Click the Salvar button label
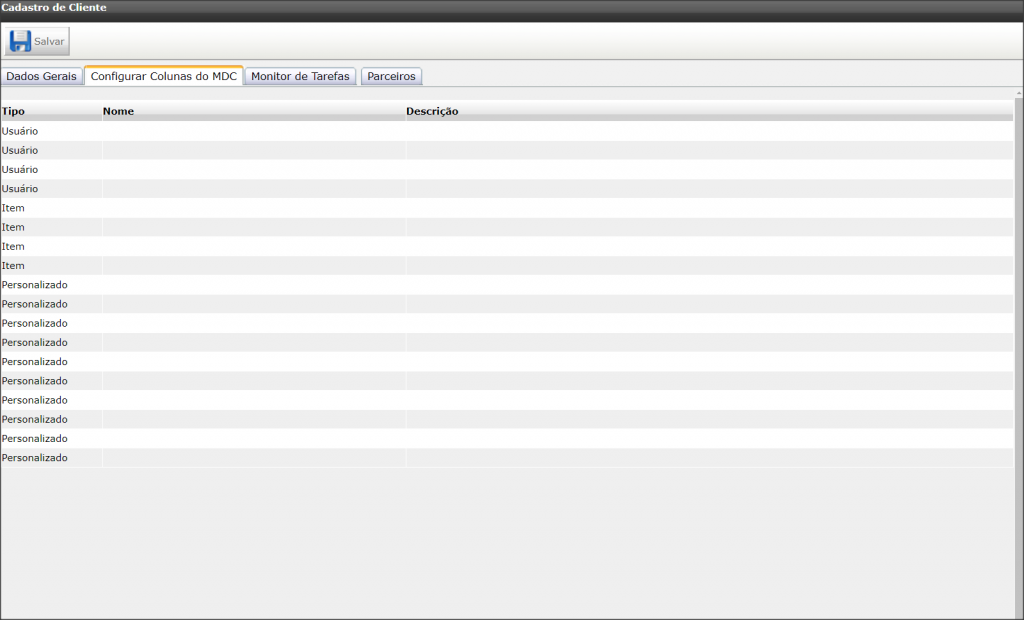This screenshot has height=620, width=1024. click(x=49, y=41)
